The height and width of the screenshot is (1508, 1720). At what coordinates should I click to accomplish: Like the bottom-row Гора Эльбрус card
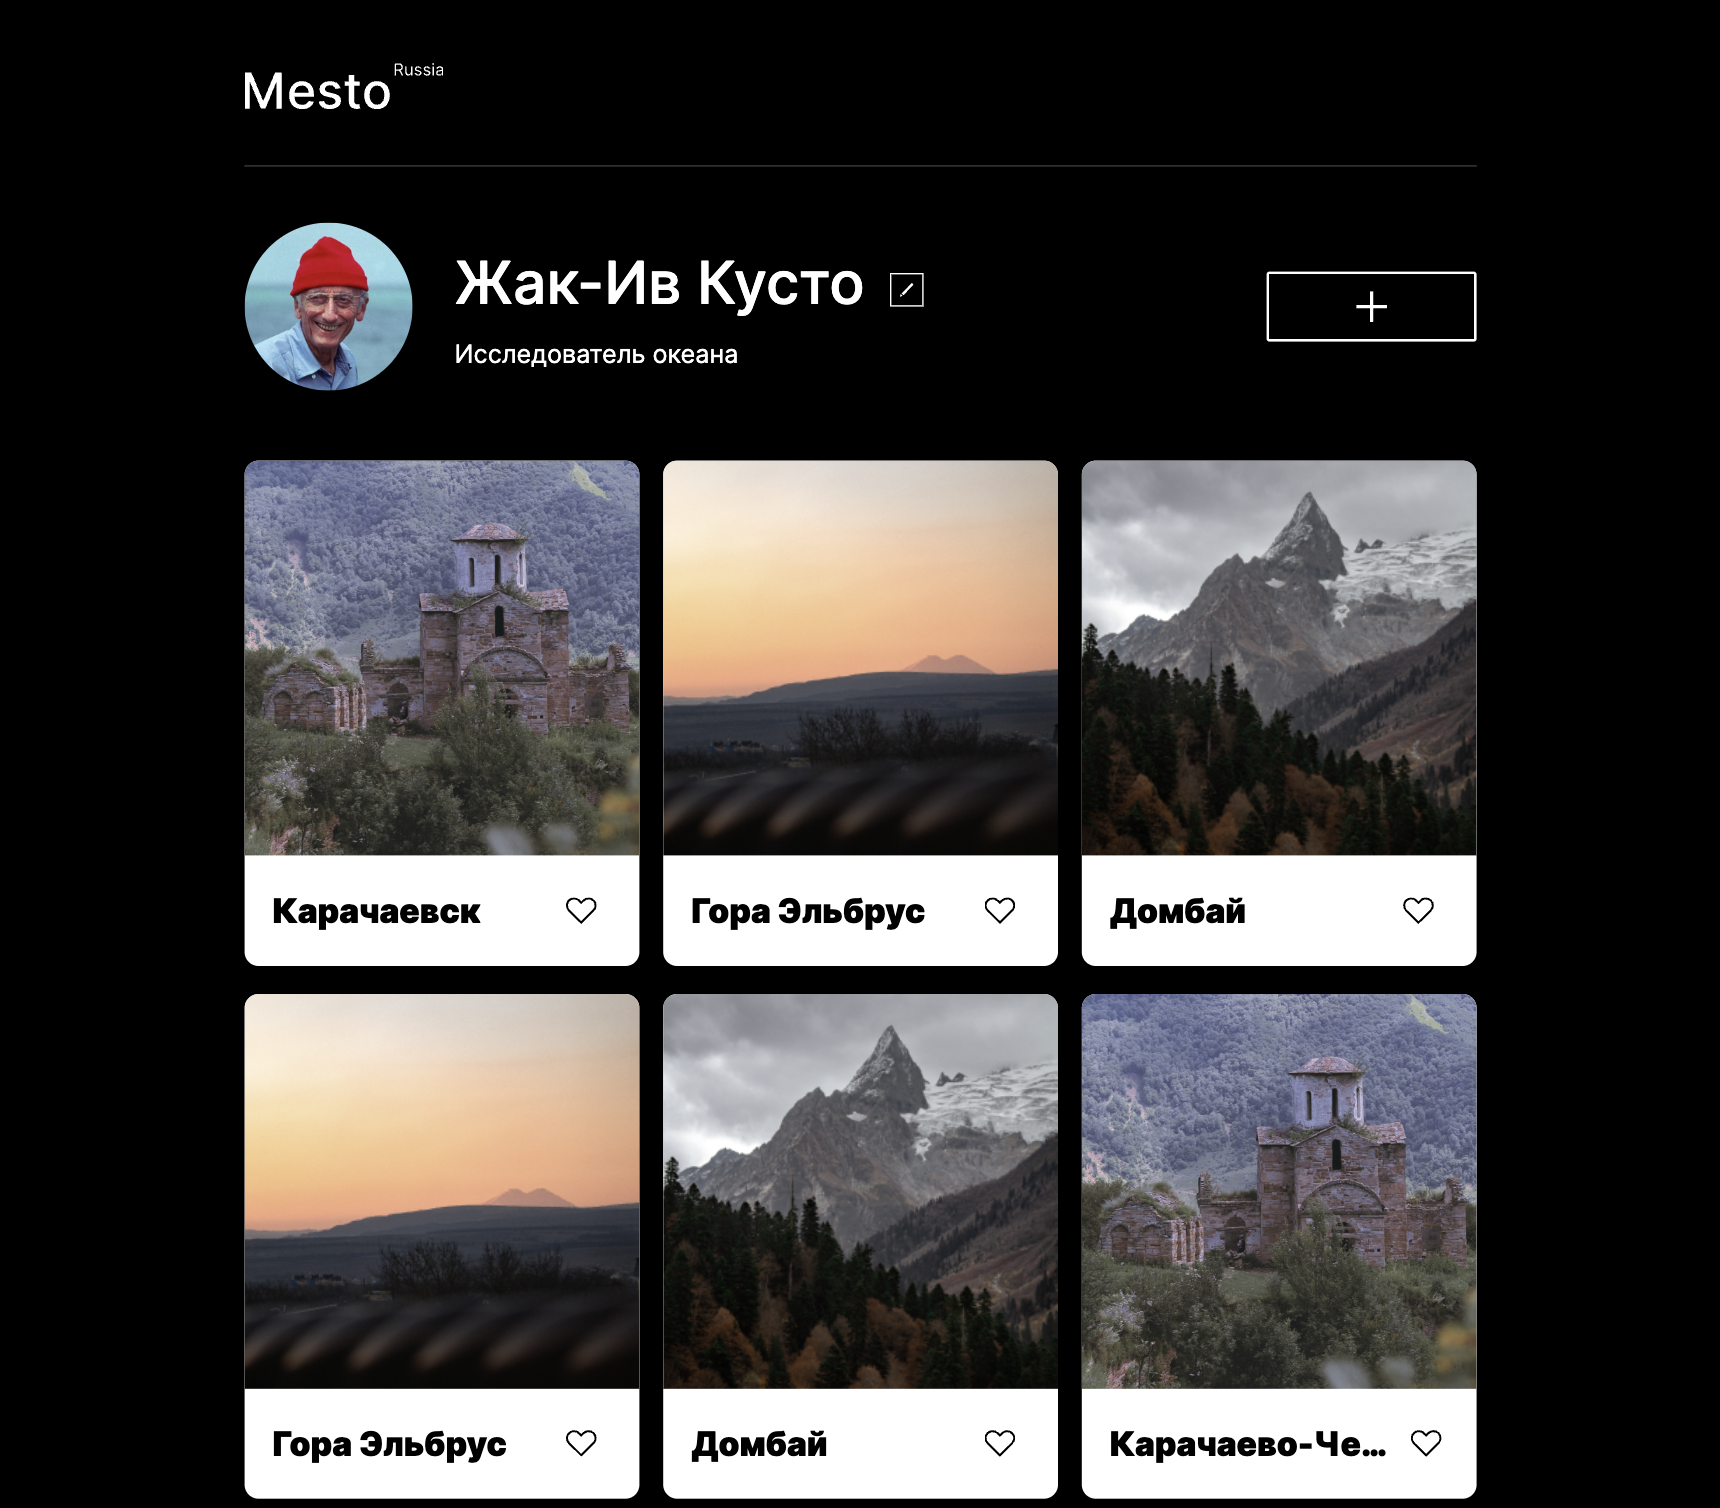pyautogui.click(x=581, y=1443)
